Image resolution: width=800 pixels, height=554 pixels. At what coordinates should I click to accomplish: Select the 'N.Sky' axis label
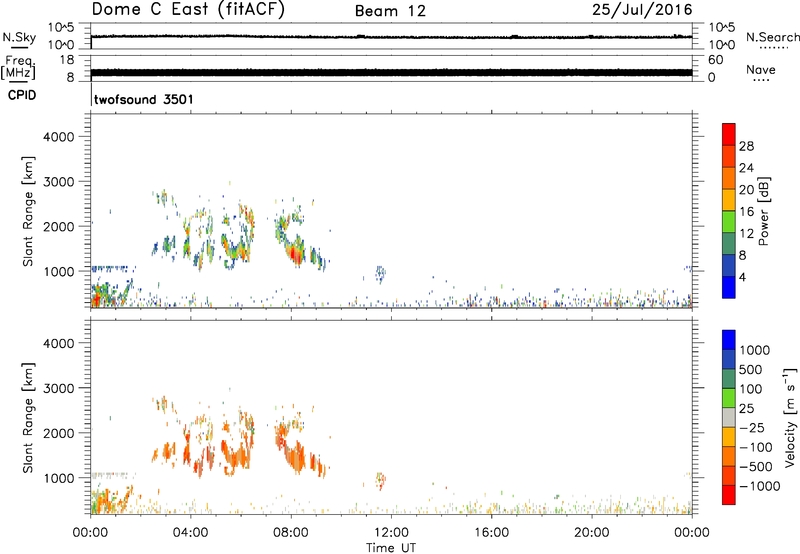[19, 37]
